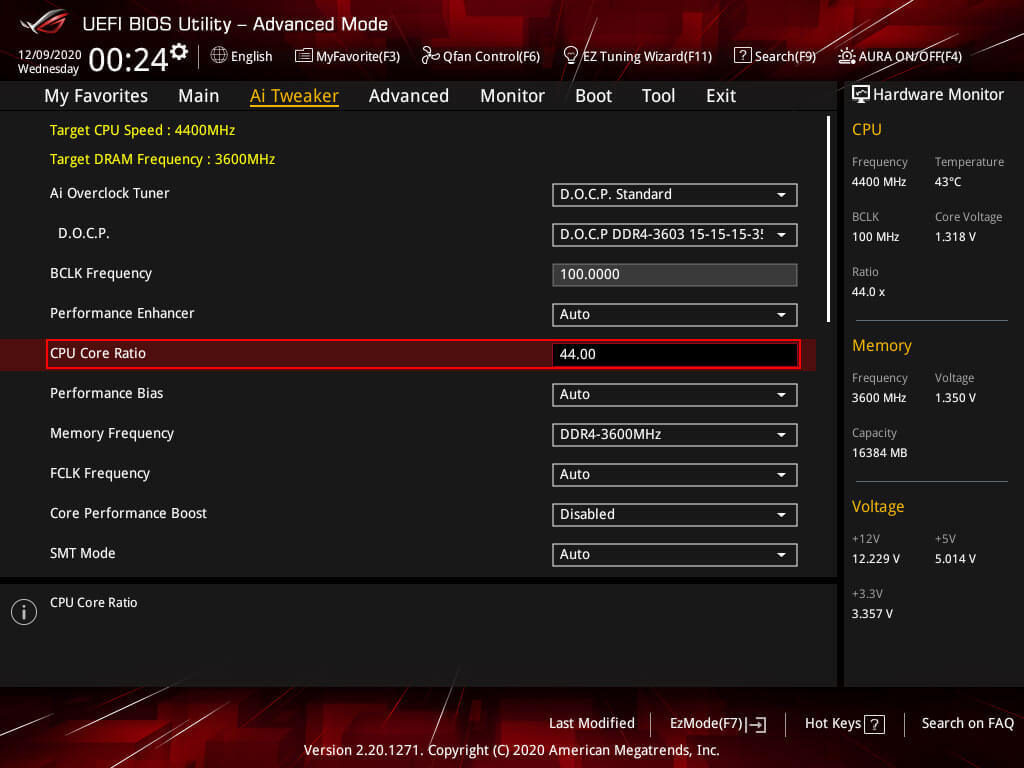
Task: Show the Hot Keys list
Action: (845, 724)
